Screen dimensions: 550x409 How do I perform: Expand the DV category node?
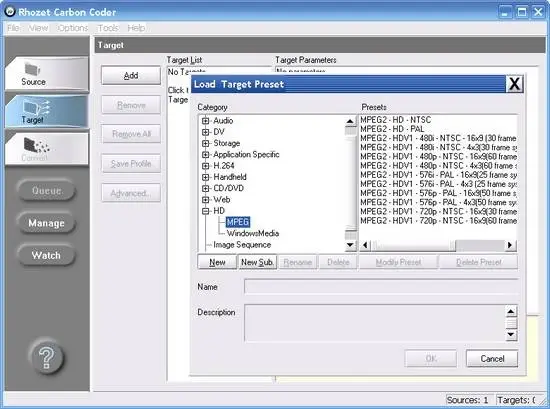[206, 132]
